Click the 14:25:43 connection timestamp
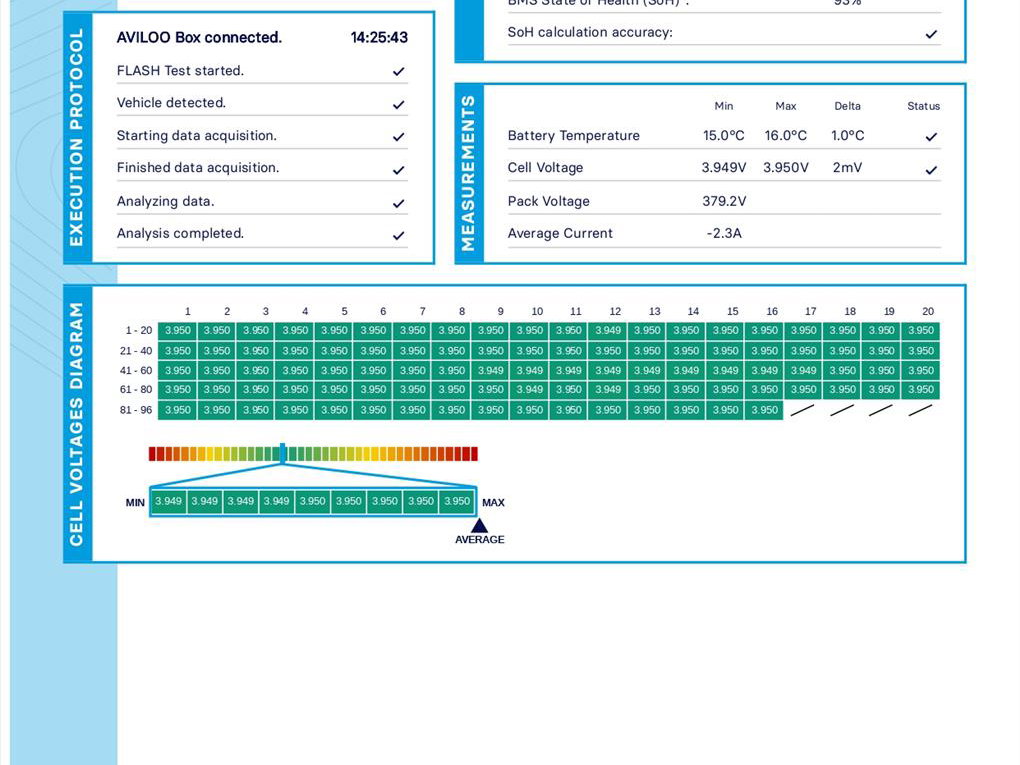Image resolution: width=1020 pixels, height=765 pixels. (379, 38)
